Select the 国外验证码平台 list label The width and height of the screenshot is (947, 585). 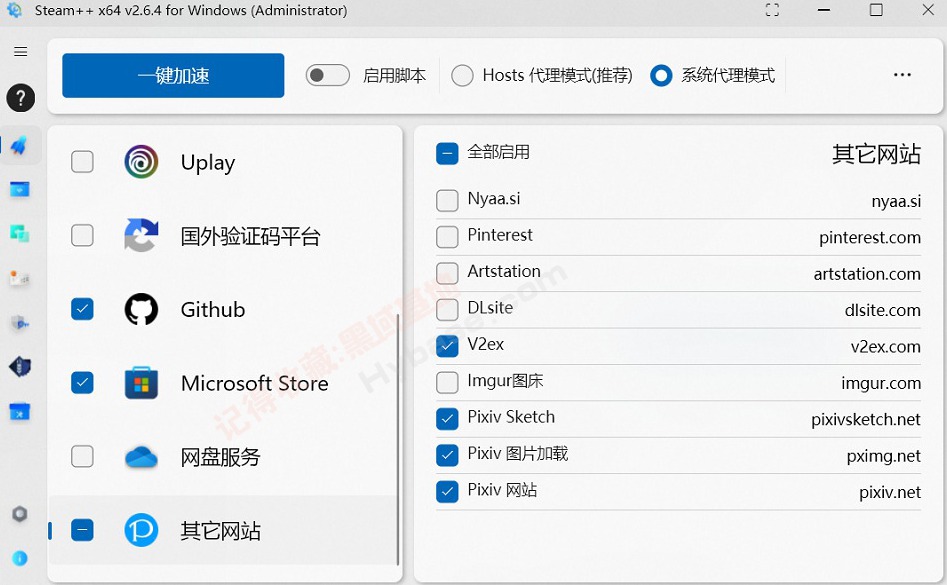pyautogui.click(x=250, y=236)
